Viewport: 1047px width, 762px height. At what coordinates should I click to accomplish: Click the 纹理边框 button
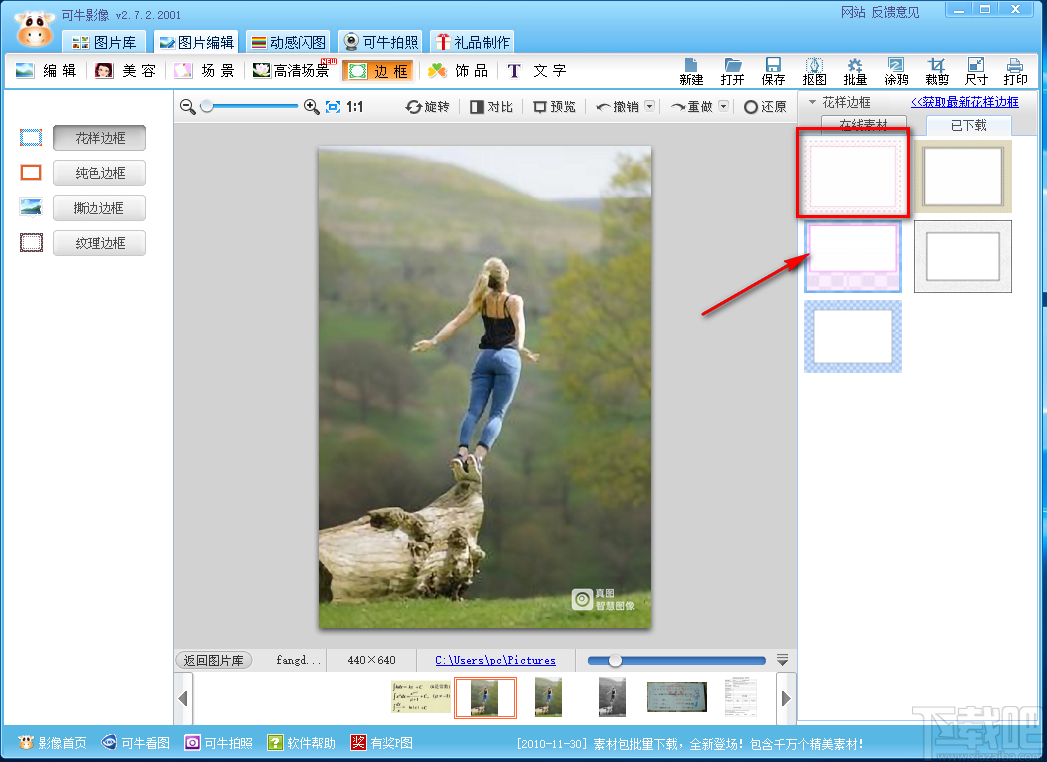(99, 242)
